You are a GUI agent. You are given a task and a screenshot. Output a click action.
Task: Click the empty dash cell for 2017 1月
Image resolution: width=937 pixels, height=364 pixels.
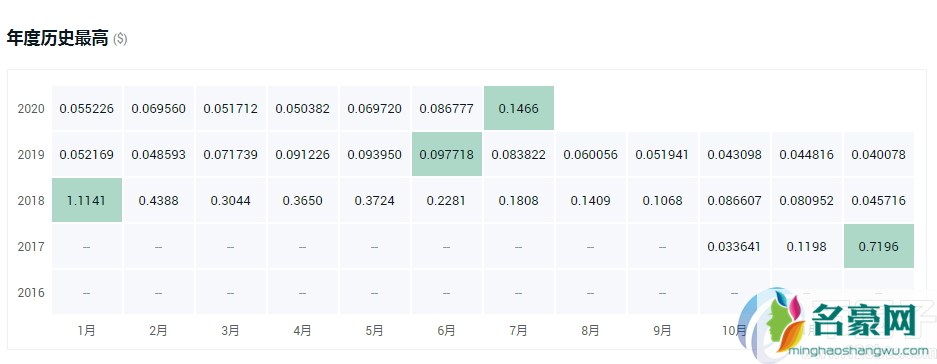(x=87, y=246)
